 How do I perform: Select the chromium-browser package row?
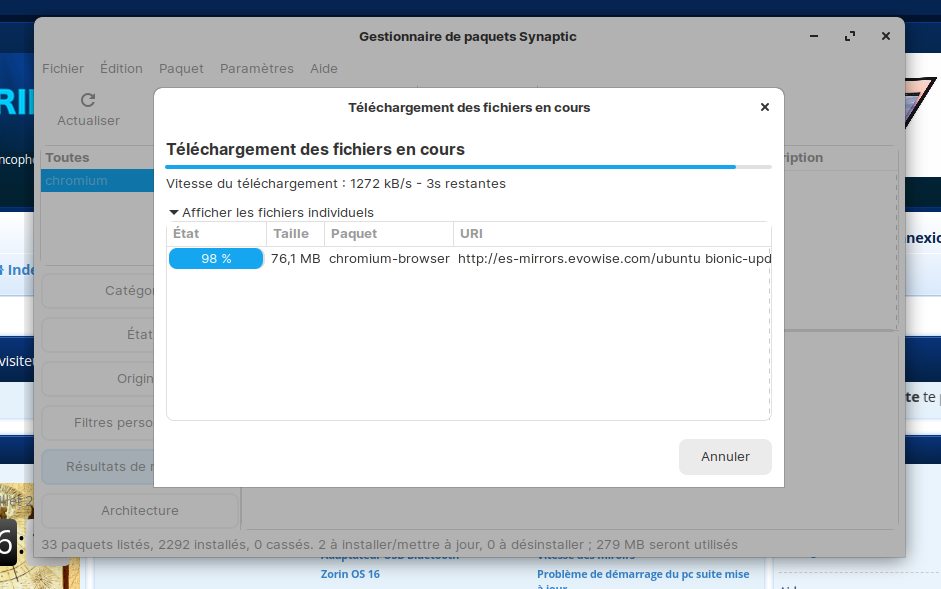(389, 259)
